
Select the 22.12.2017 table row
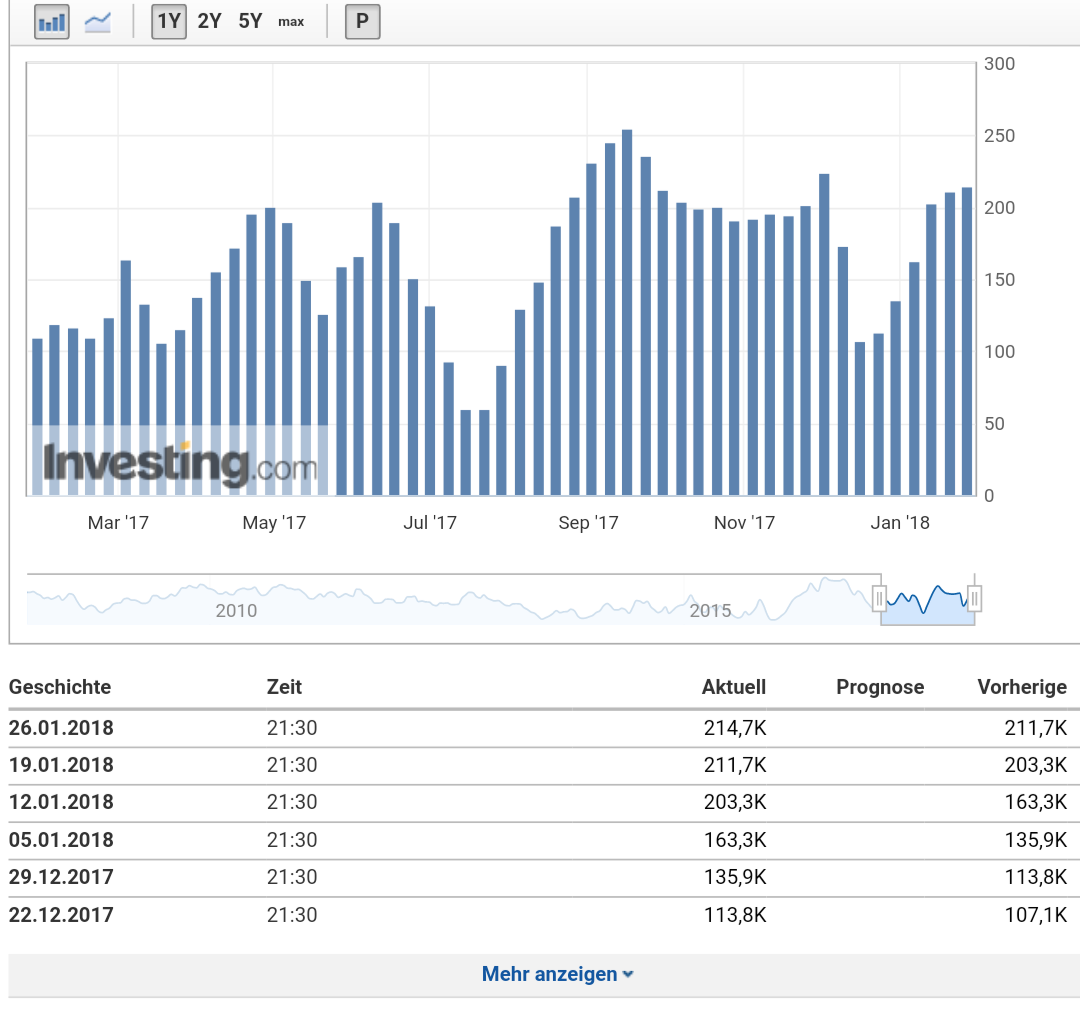pyautogui.click(x=538, y=914)
